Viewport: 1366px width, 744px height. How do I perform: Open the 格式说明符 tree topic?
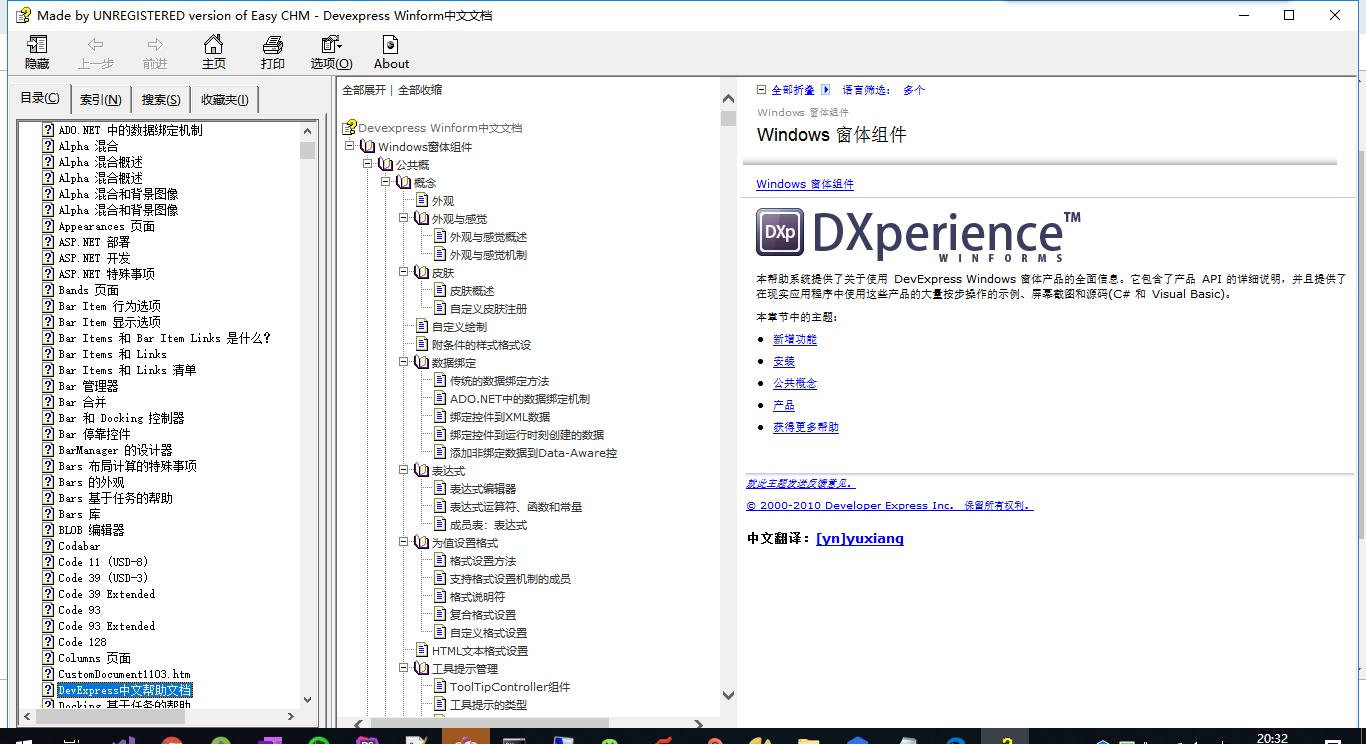coord(478,597)
